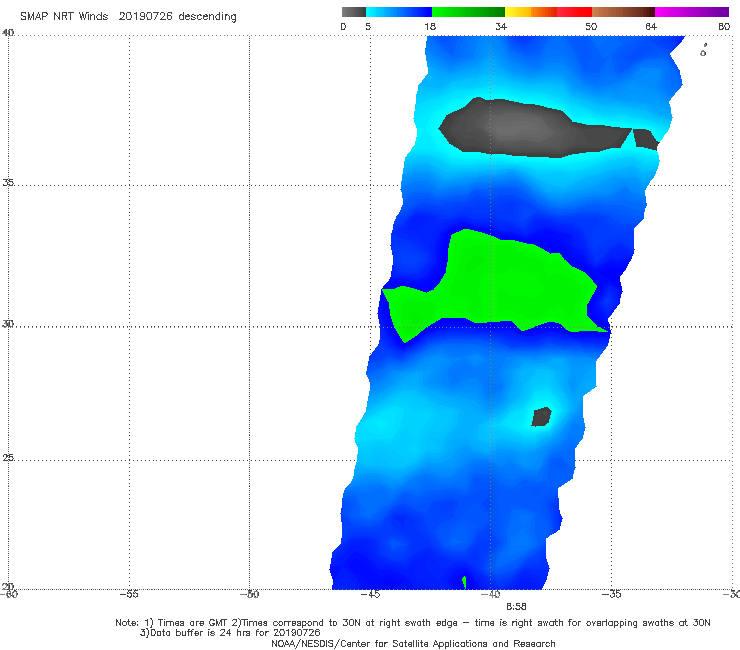
Task: Click the date "20190726" in the title
Action: [x=145, y=16]
